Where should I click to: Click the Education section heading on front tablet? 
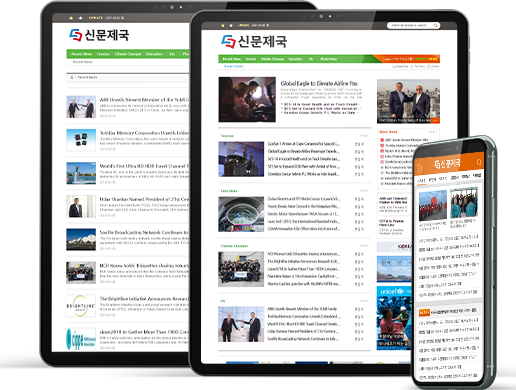(229, 191)
